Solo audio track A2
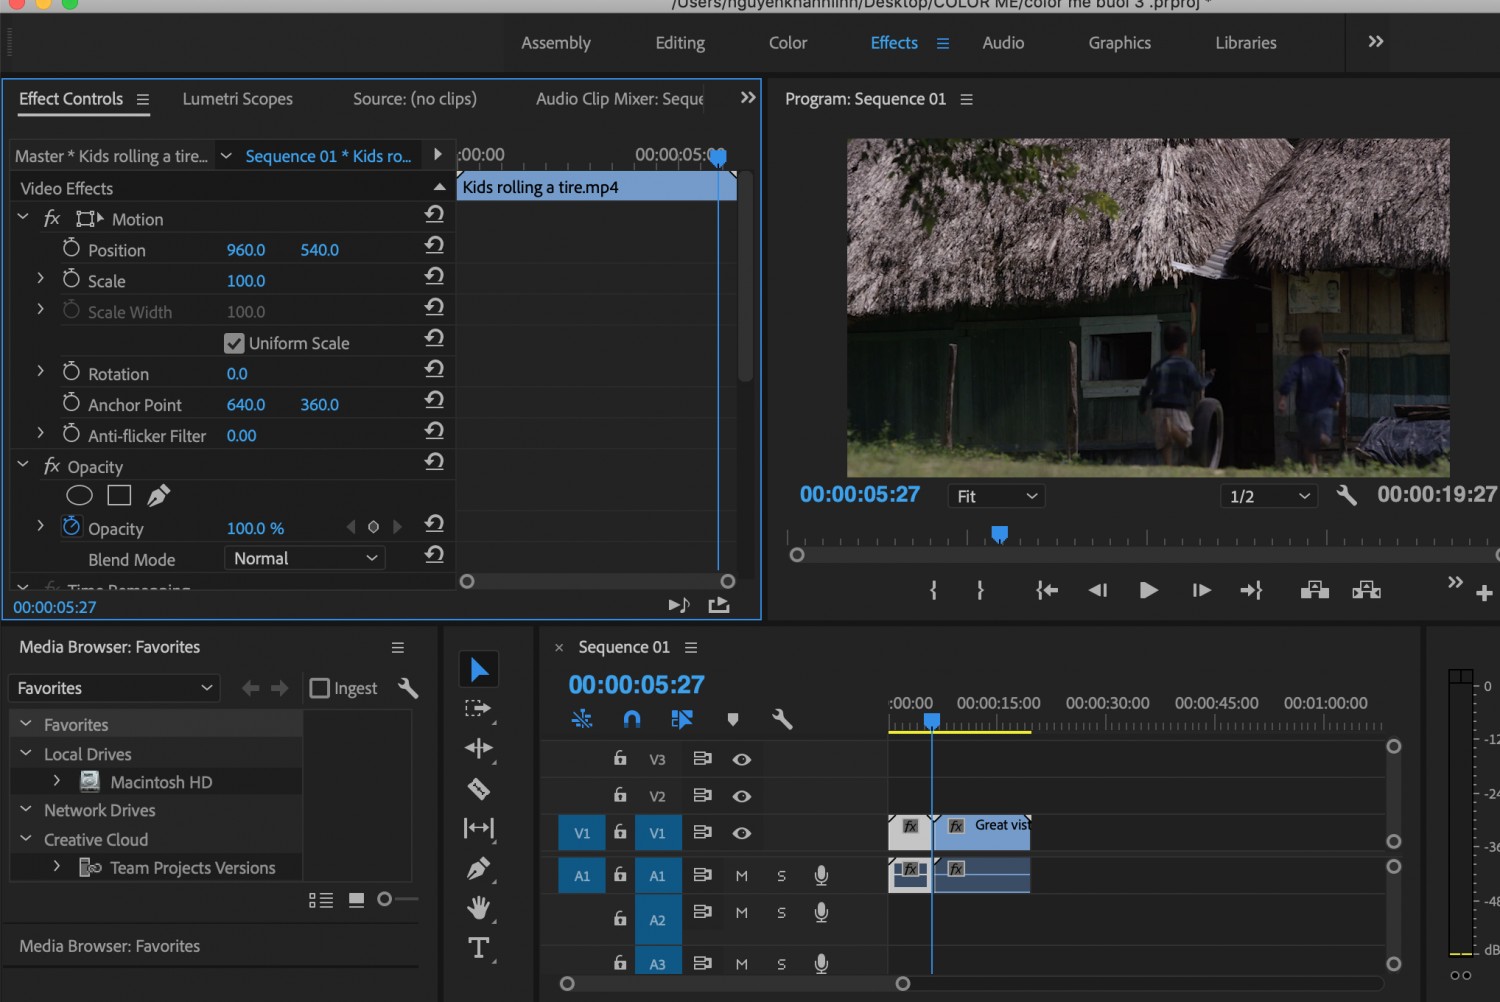The image size is (1500, 1002). coord(782,913)
